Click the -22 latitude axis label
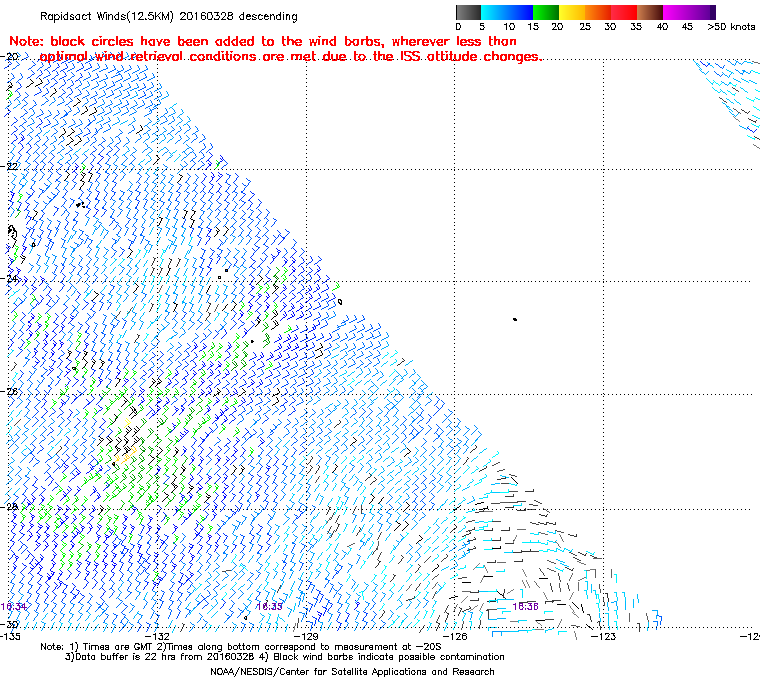760x688 pixels. (10, 166)
